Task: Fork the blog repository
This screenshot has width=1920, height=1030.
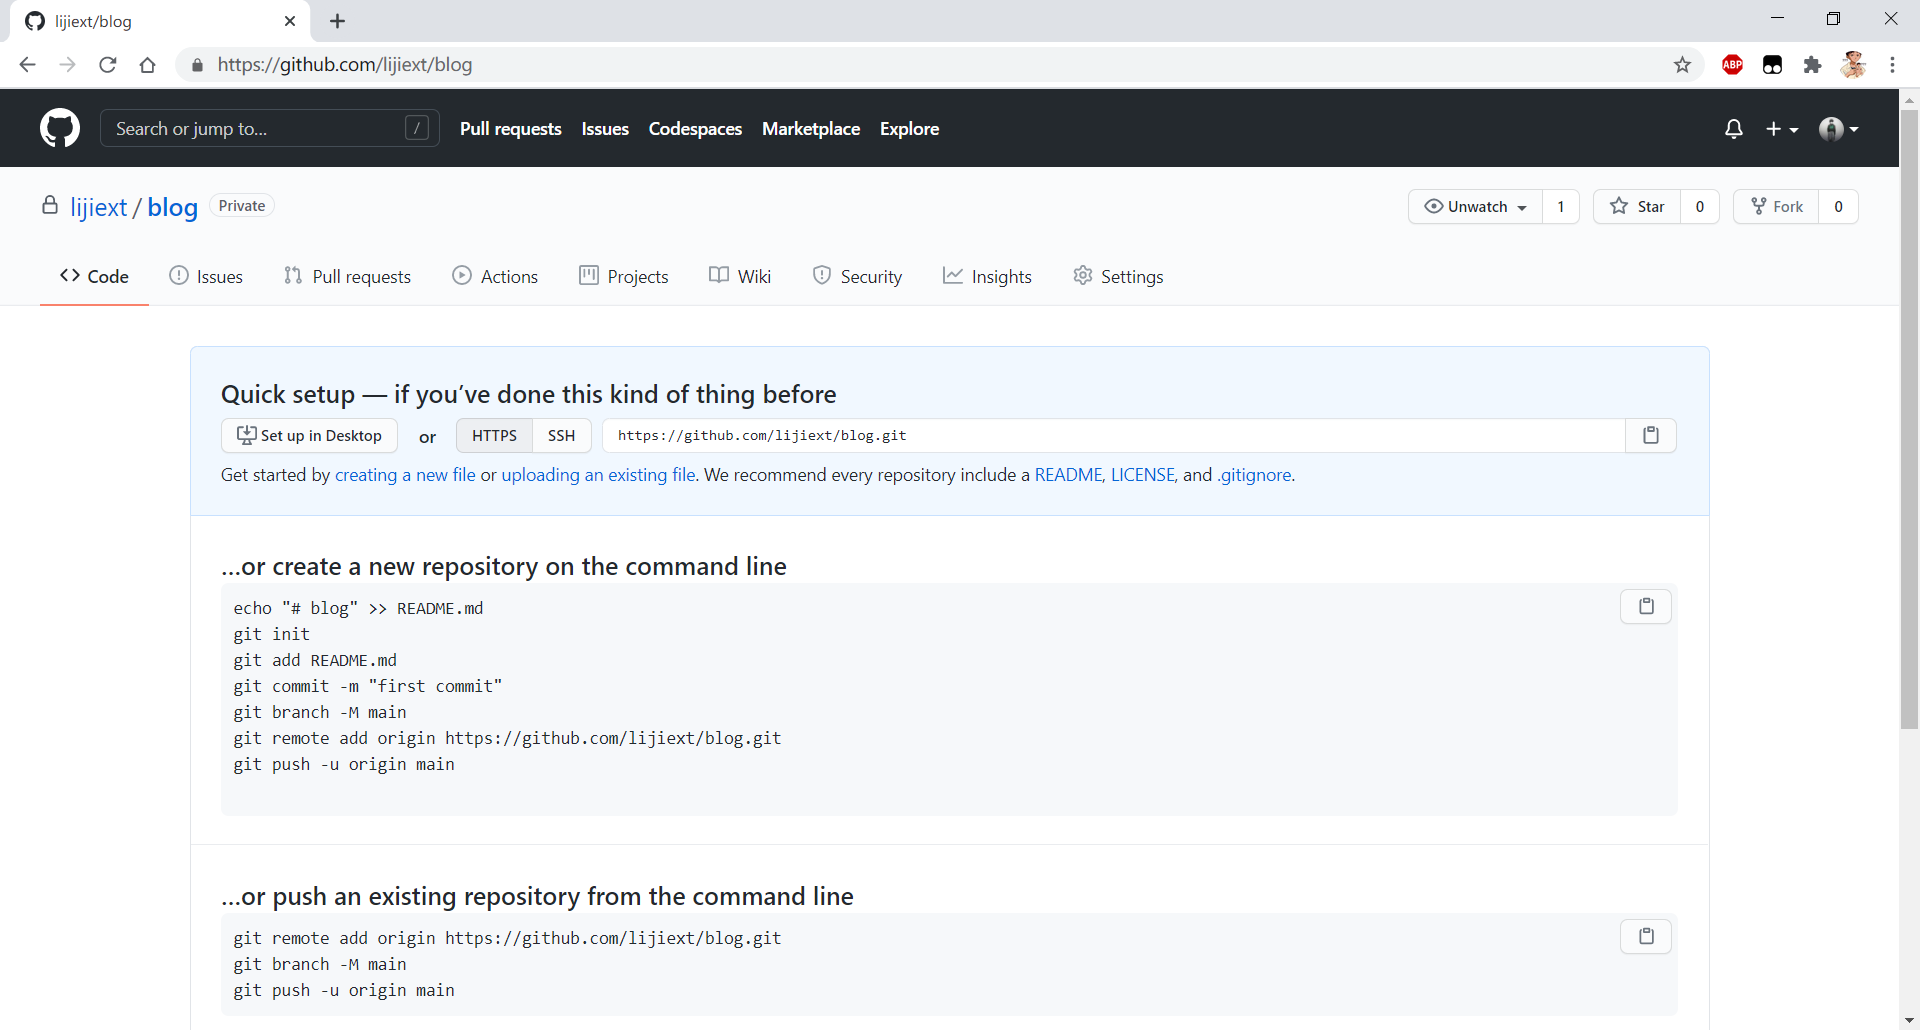Action: [x=1776, y=207]
